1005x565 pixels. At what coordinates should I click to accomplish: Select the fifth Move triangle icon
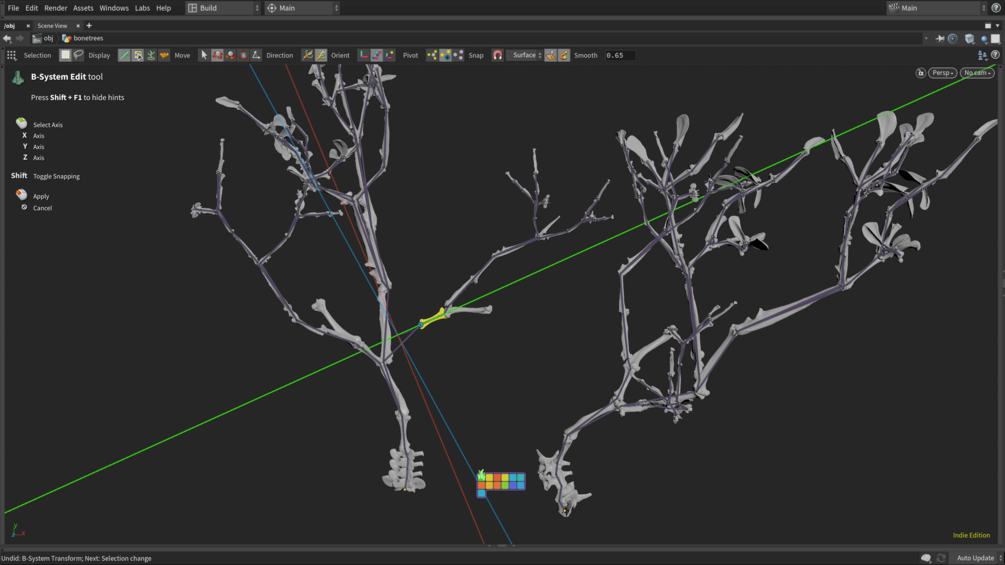coord(256,56)
